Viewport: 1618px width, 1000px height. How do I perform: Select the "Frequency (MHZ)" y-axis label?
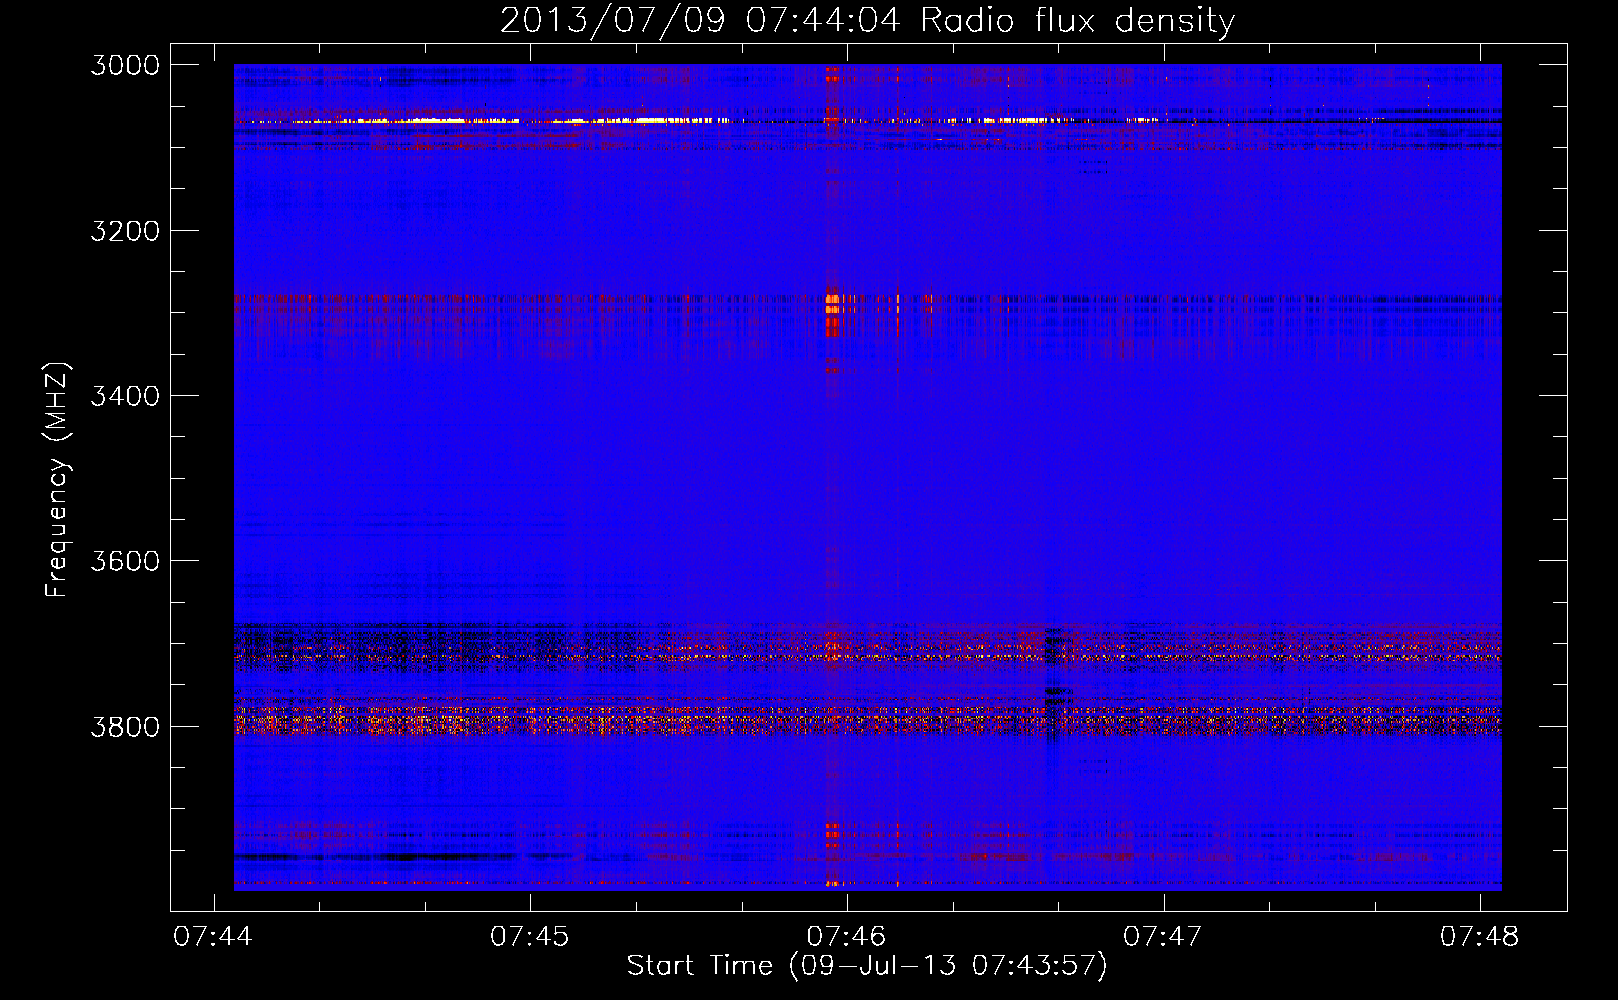click(x=58, y=479)
